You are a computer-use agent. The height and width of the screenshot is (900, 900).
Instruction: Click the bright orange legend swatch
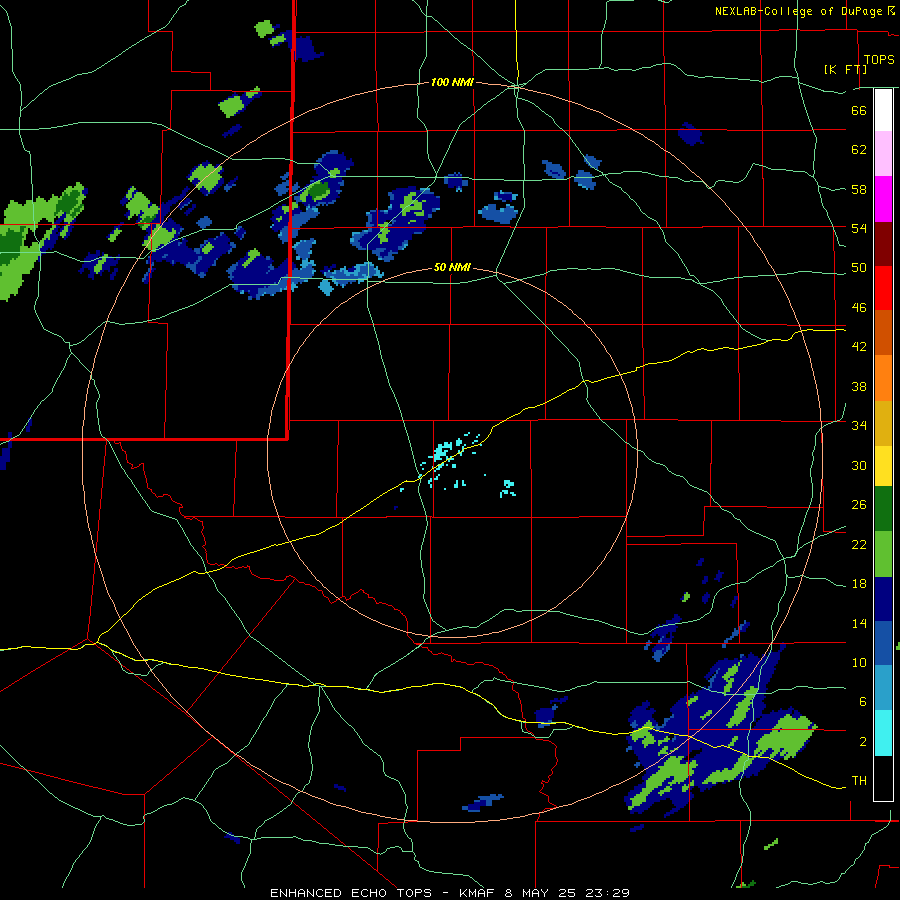[883, 378]
